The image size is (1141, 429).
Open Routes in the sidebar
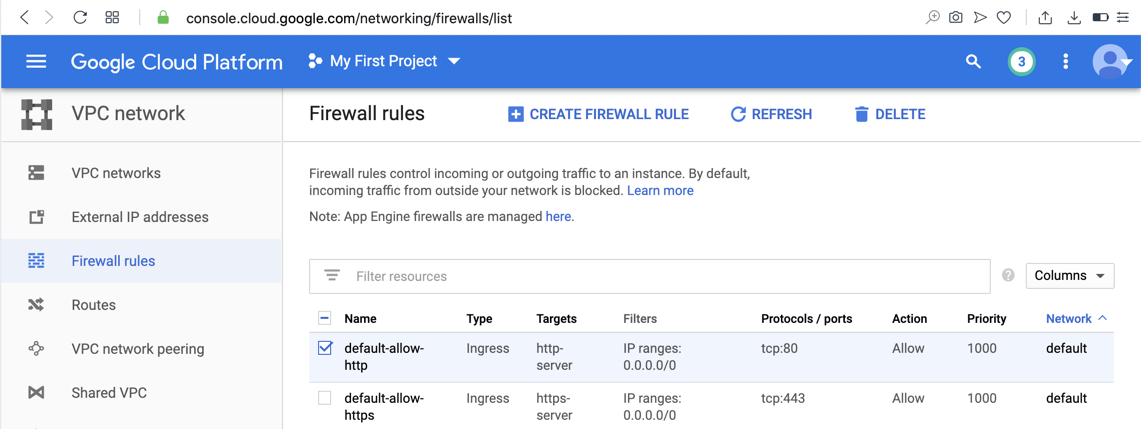(94, 305)
